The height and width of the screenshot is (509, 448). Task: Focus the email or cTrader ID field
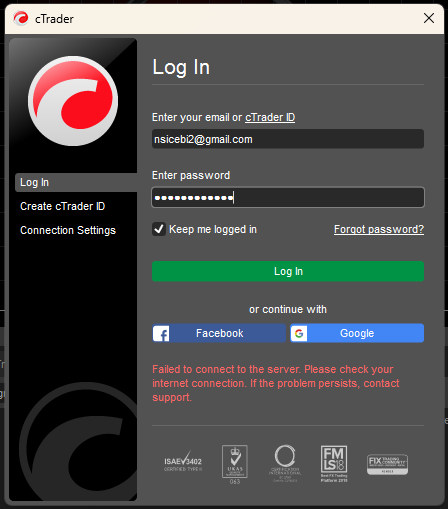[288, 139]
